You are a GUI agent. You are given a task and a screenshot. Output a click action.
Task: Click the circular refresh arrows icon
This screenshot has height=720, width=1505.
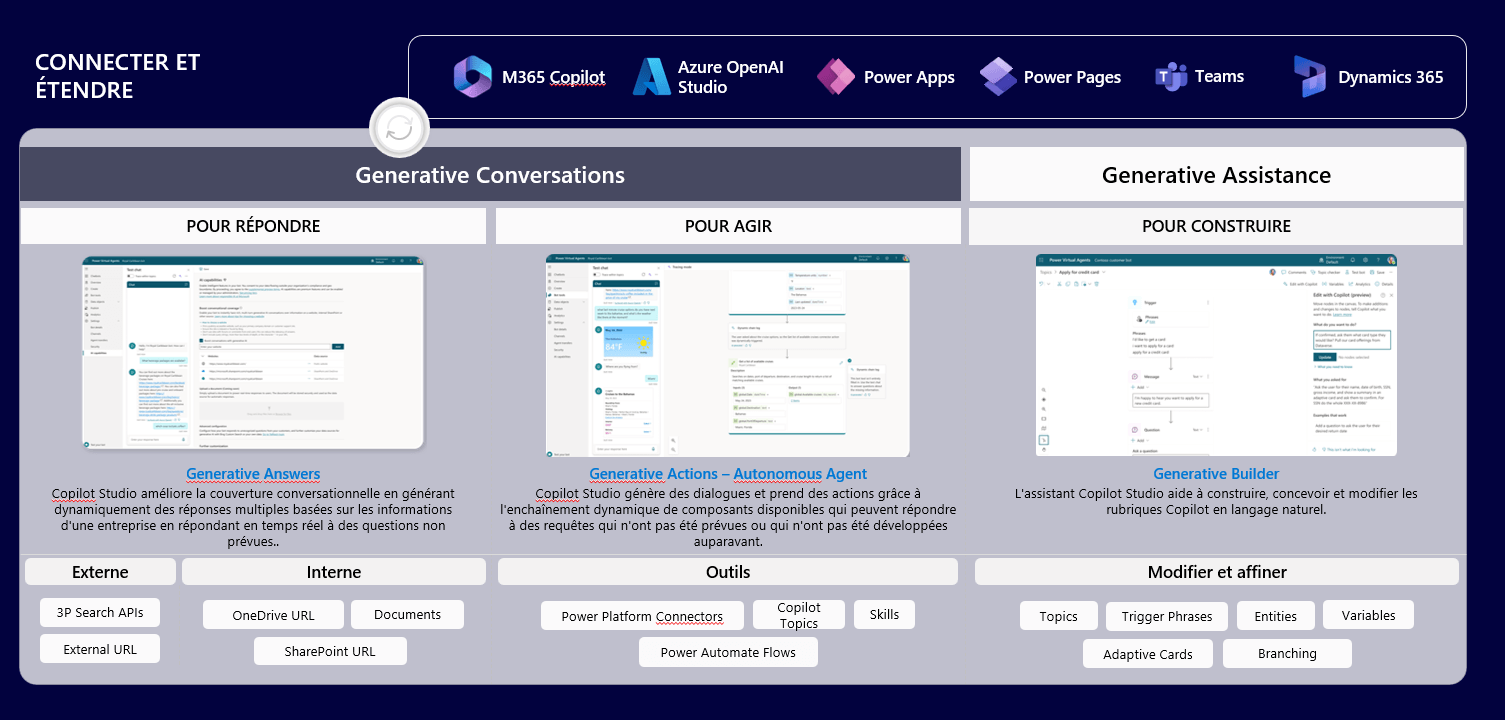pyautogui.click(x=399, y=128)
